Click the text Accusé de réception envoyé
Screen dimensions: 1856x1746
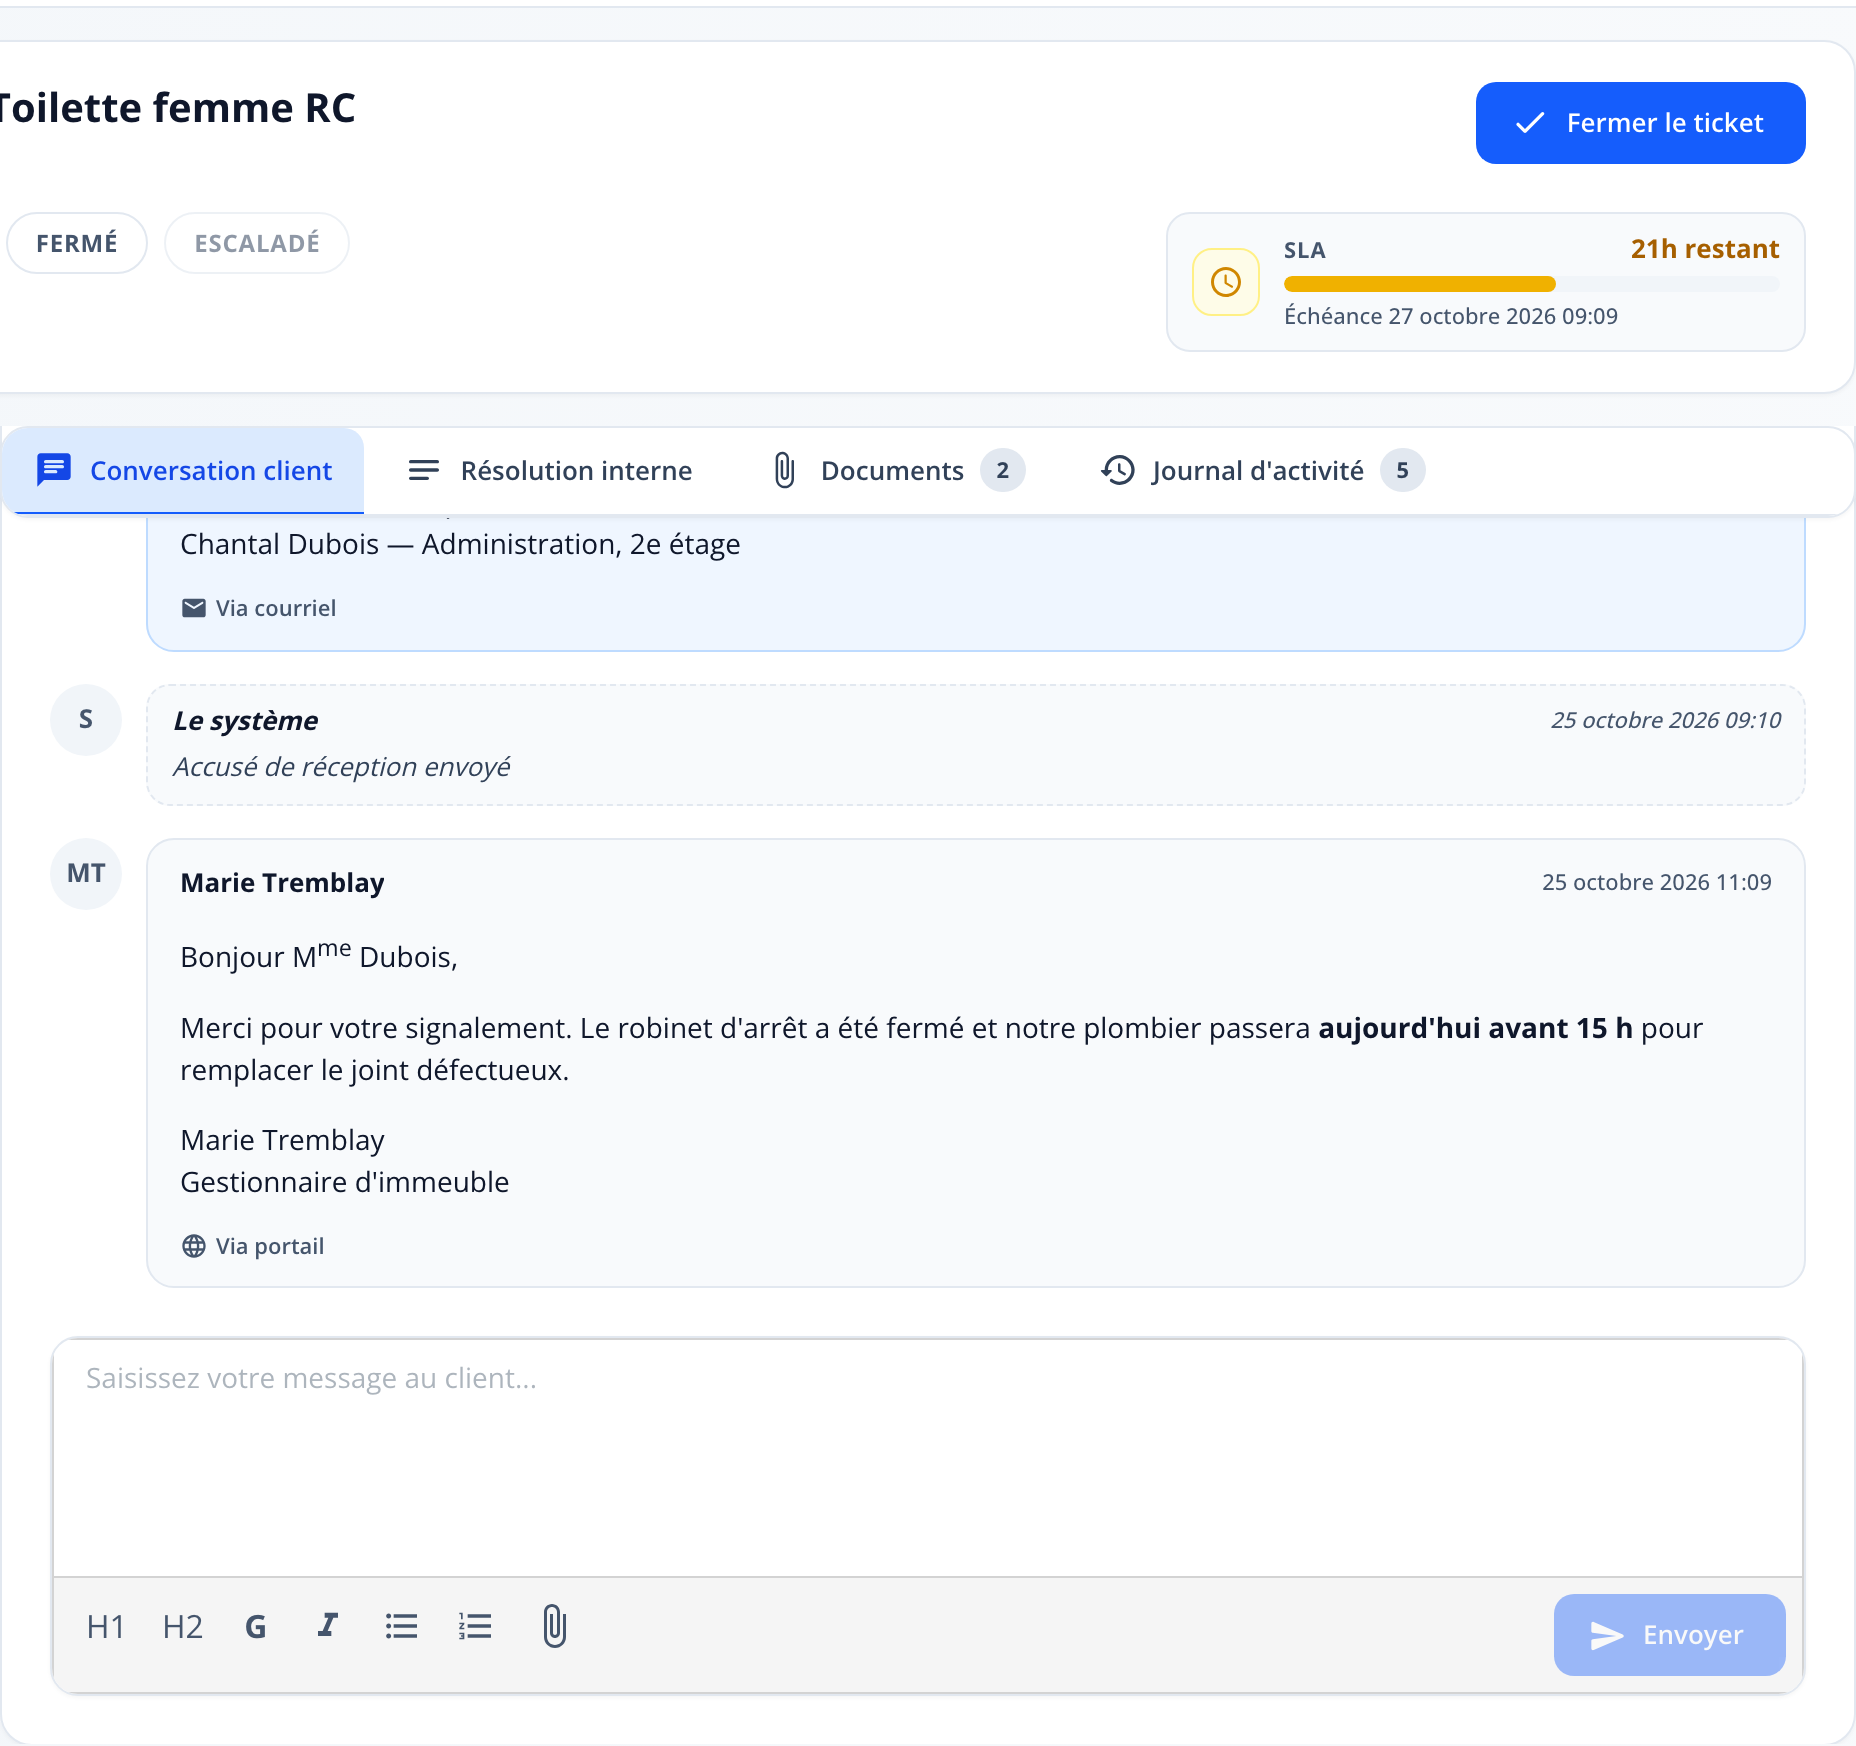click(x=342, y=767)
